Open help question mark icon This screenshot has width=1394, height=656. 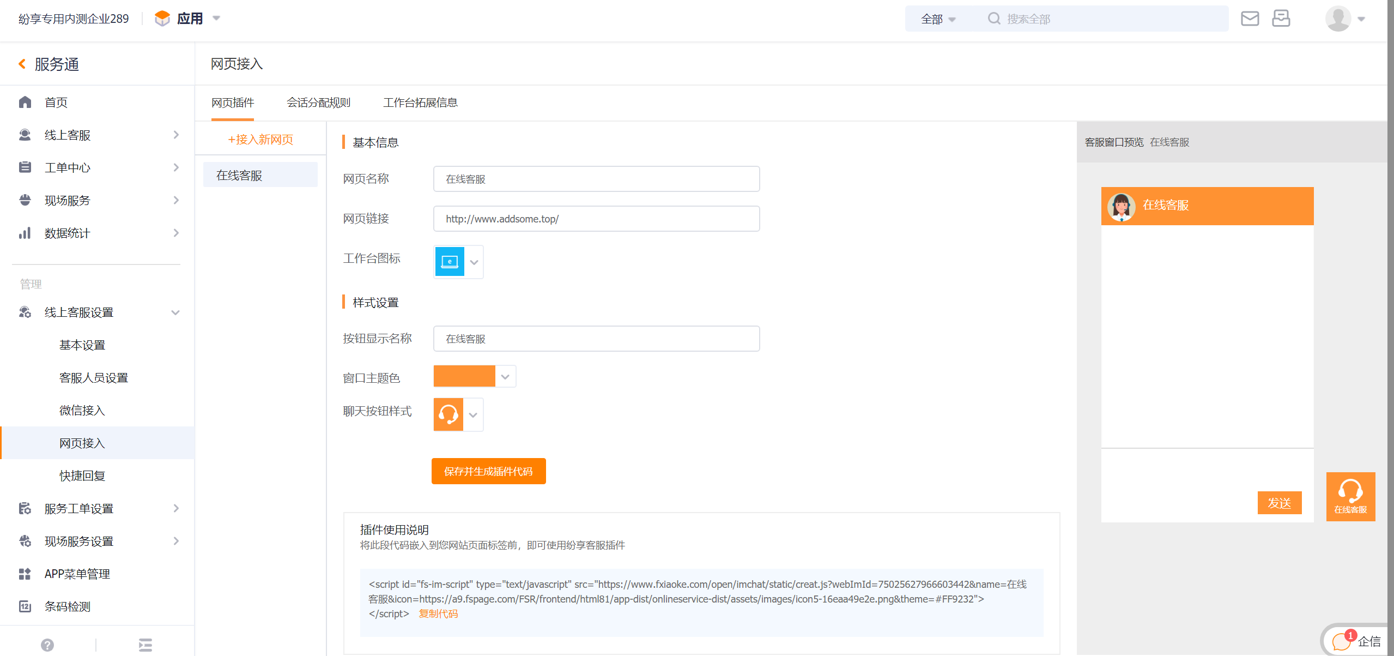(47, 645)
